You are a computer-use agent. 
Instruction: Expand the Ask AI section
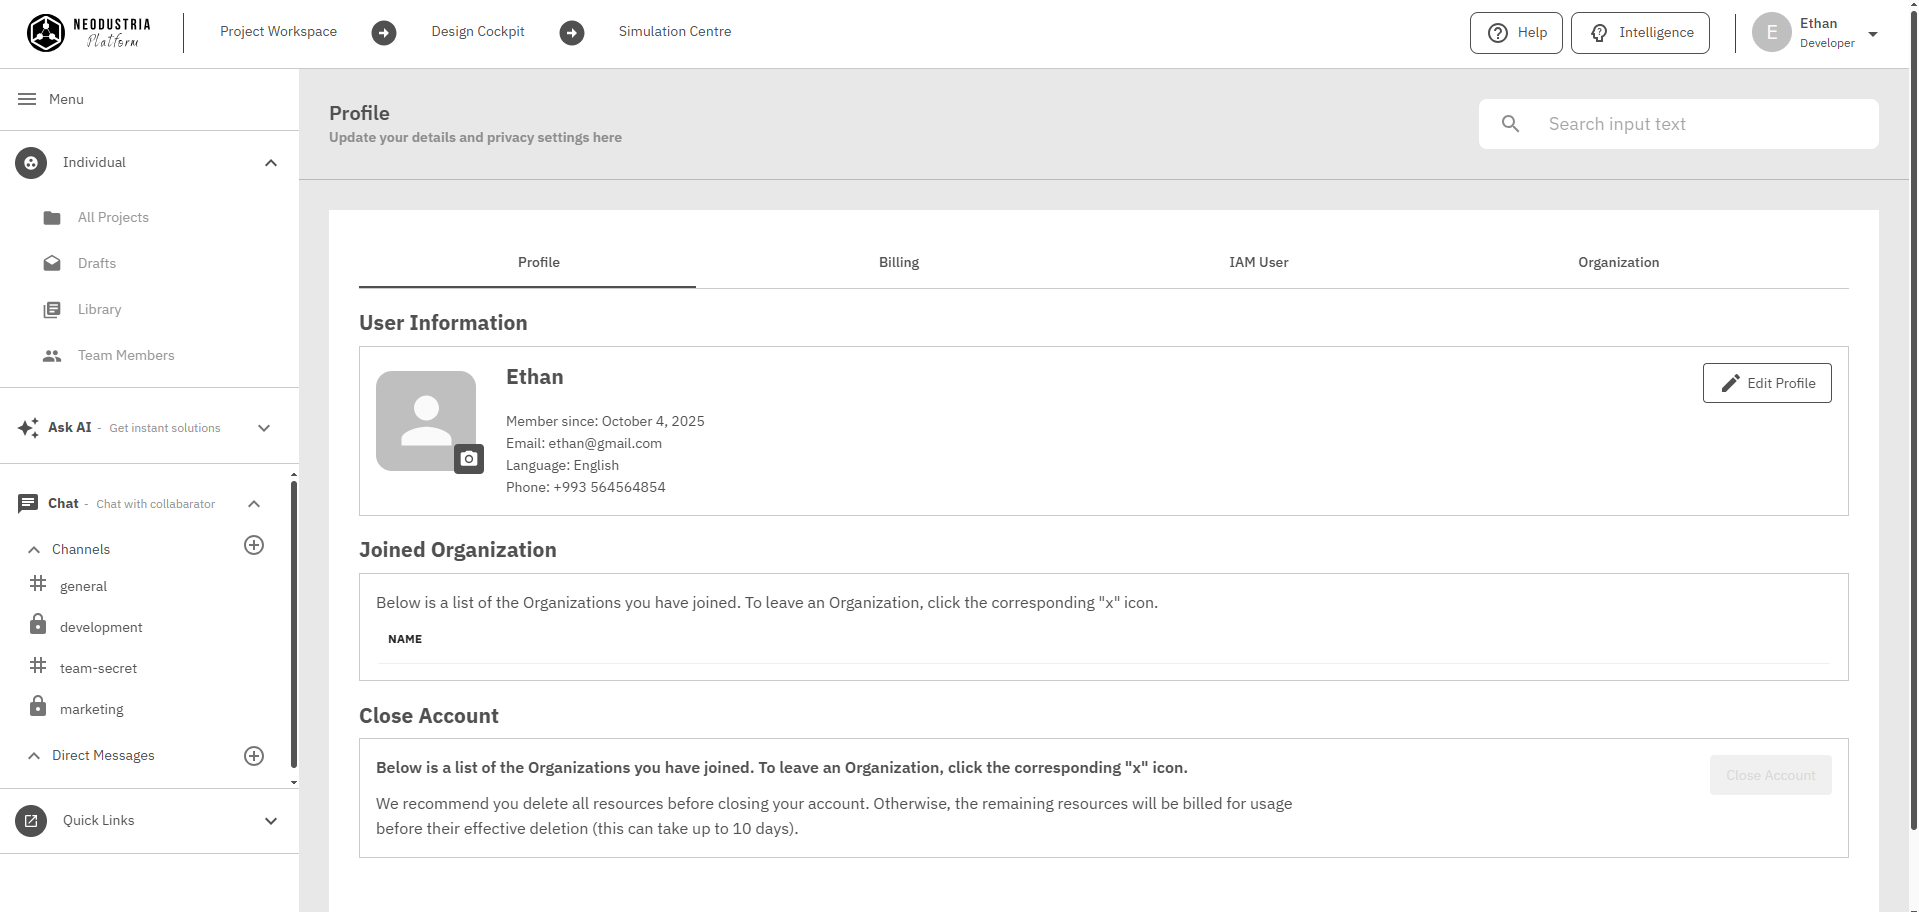pos(264,428)
